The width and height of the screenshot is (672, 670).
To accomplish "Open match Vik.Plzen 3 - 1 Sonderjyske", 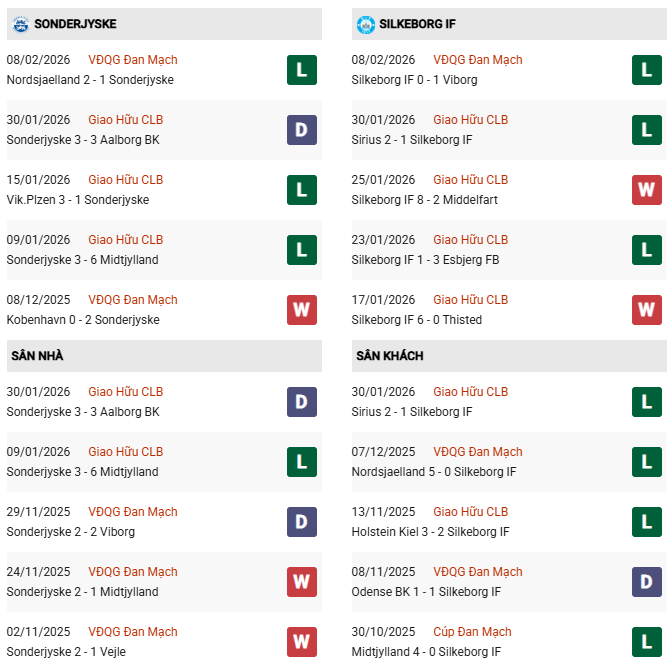I will point(77,200).
